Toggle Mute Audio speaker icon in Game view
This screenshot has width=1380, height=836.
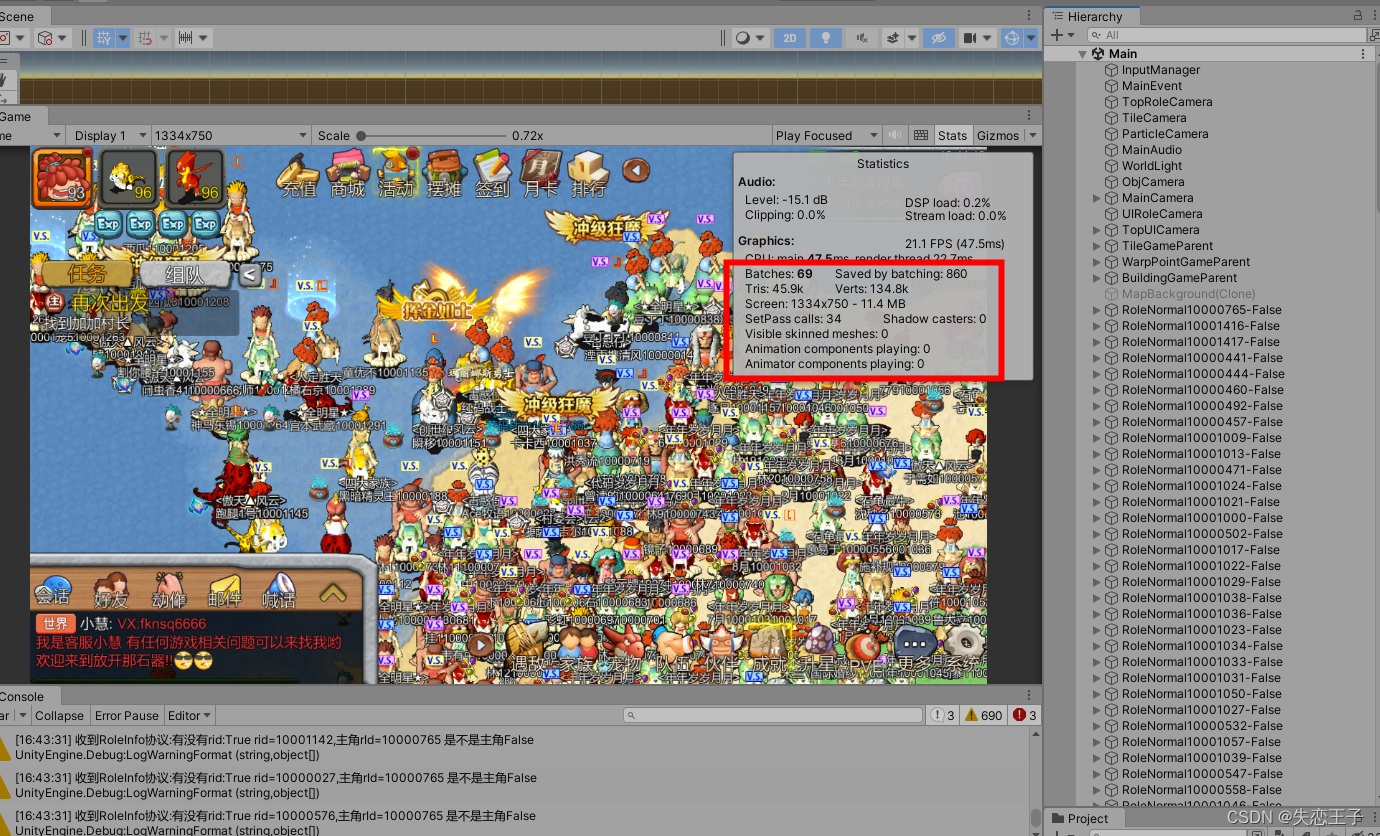tap(895, 135)
